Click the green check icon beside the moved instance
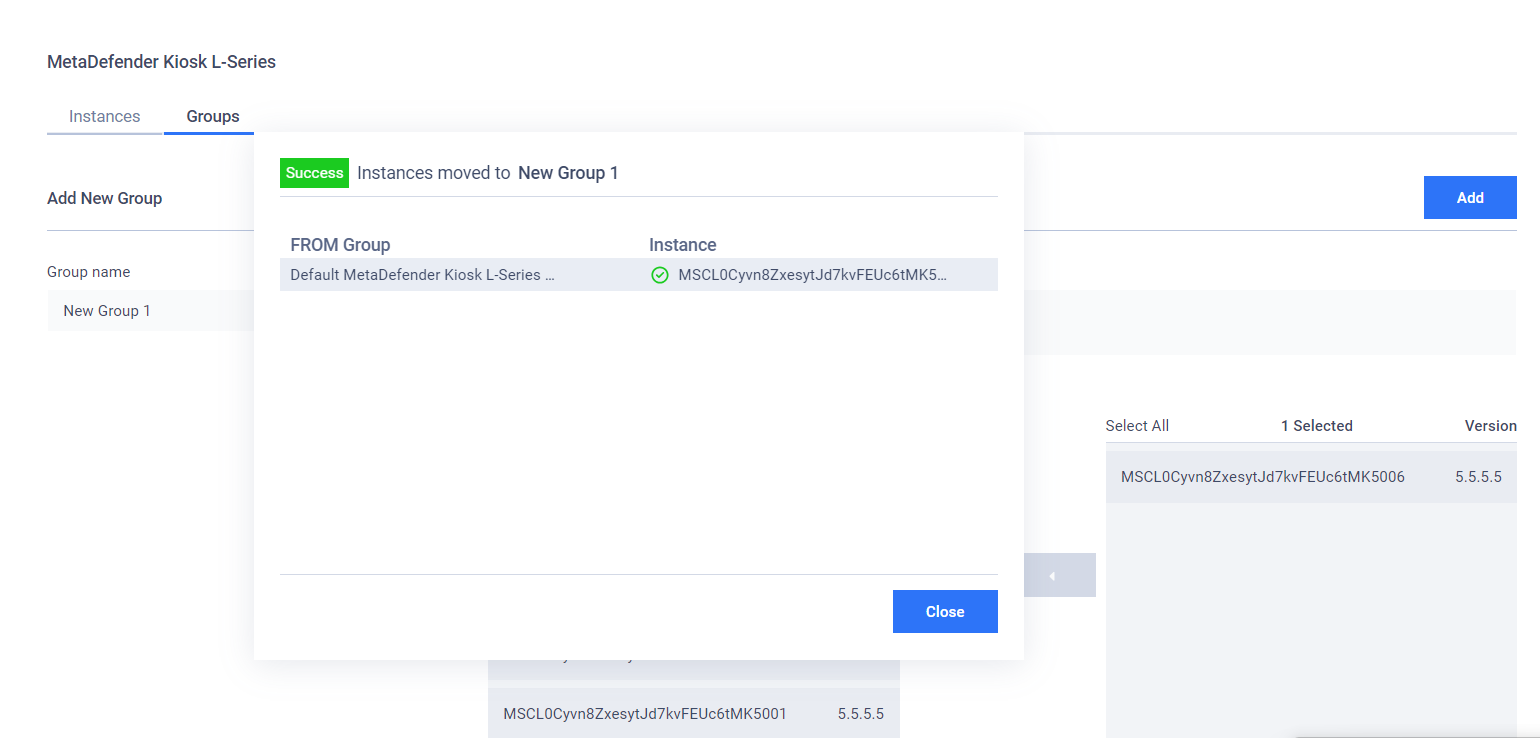This screenshot has height=738, width=1540. point(659,275)
